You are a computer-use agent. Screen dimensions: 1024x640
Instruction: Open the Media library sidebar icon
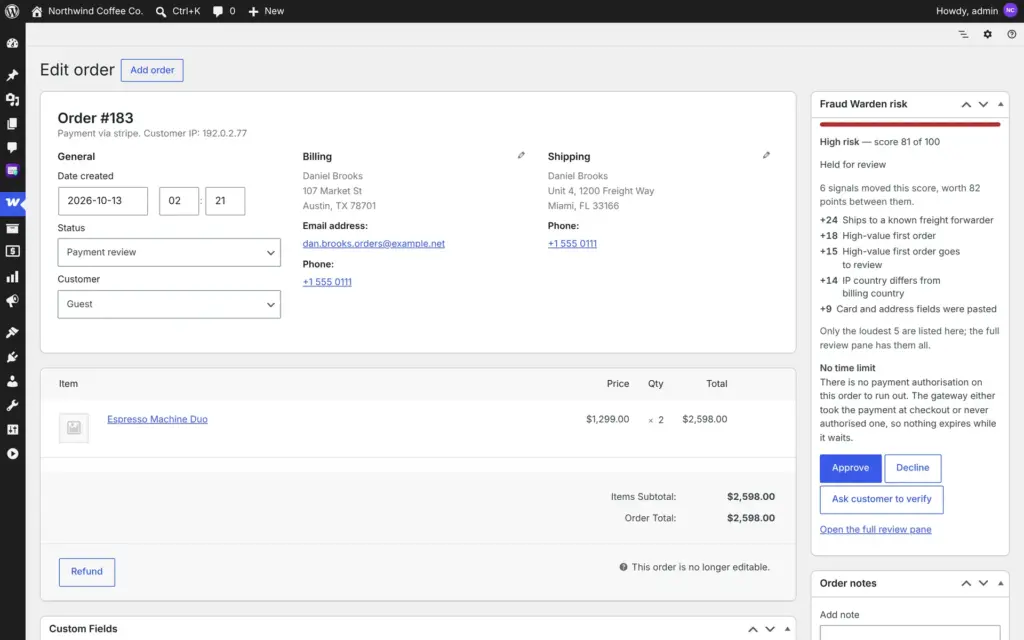click(12, 99)
